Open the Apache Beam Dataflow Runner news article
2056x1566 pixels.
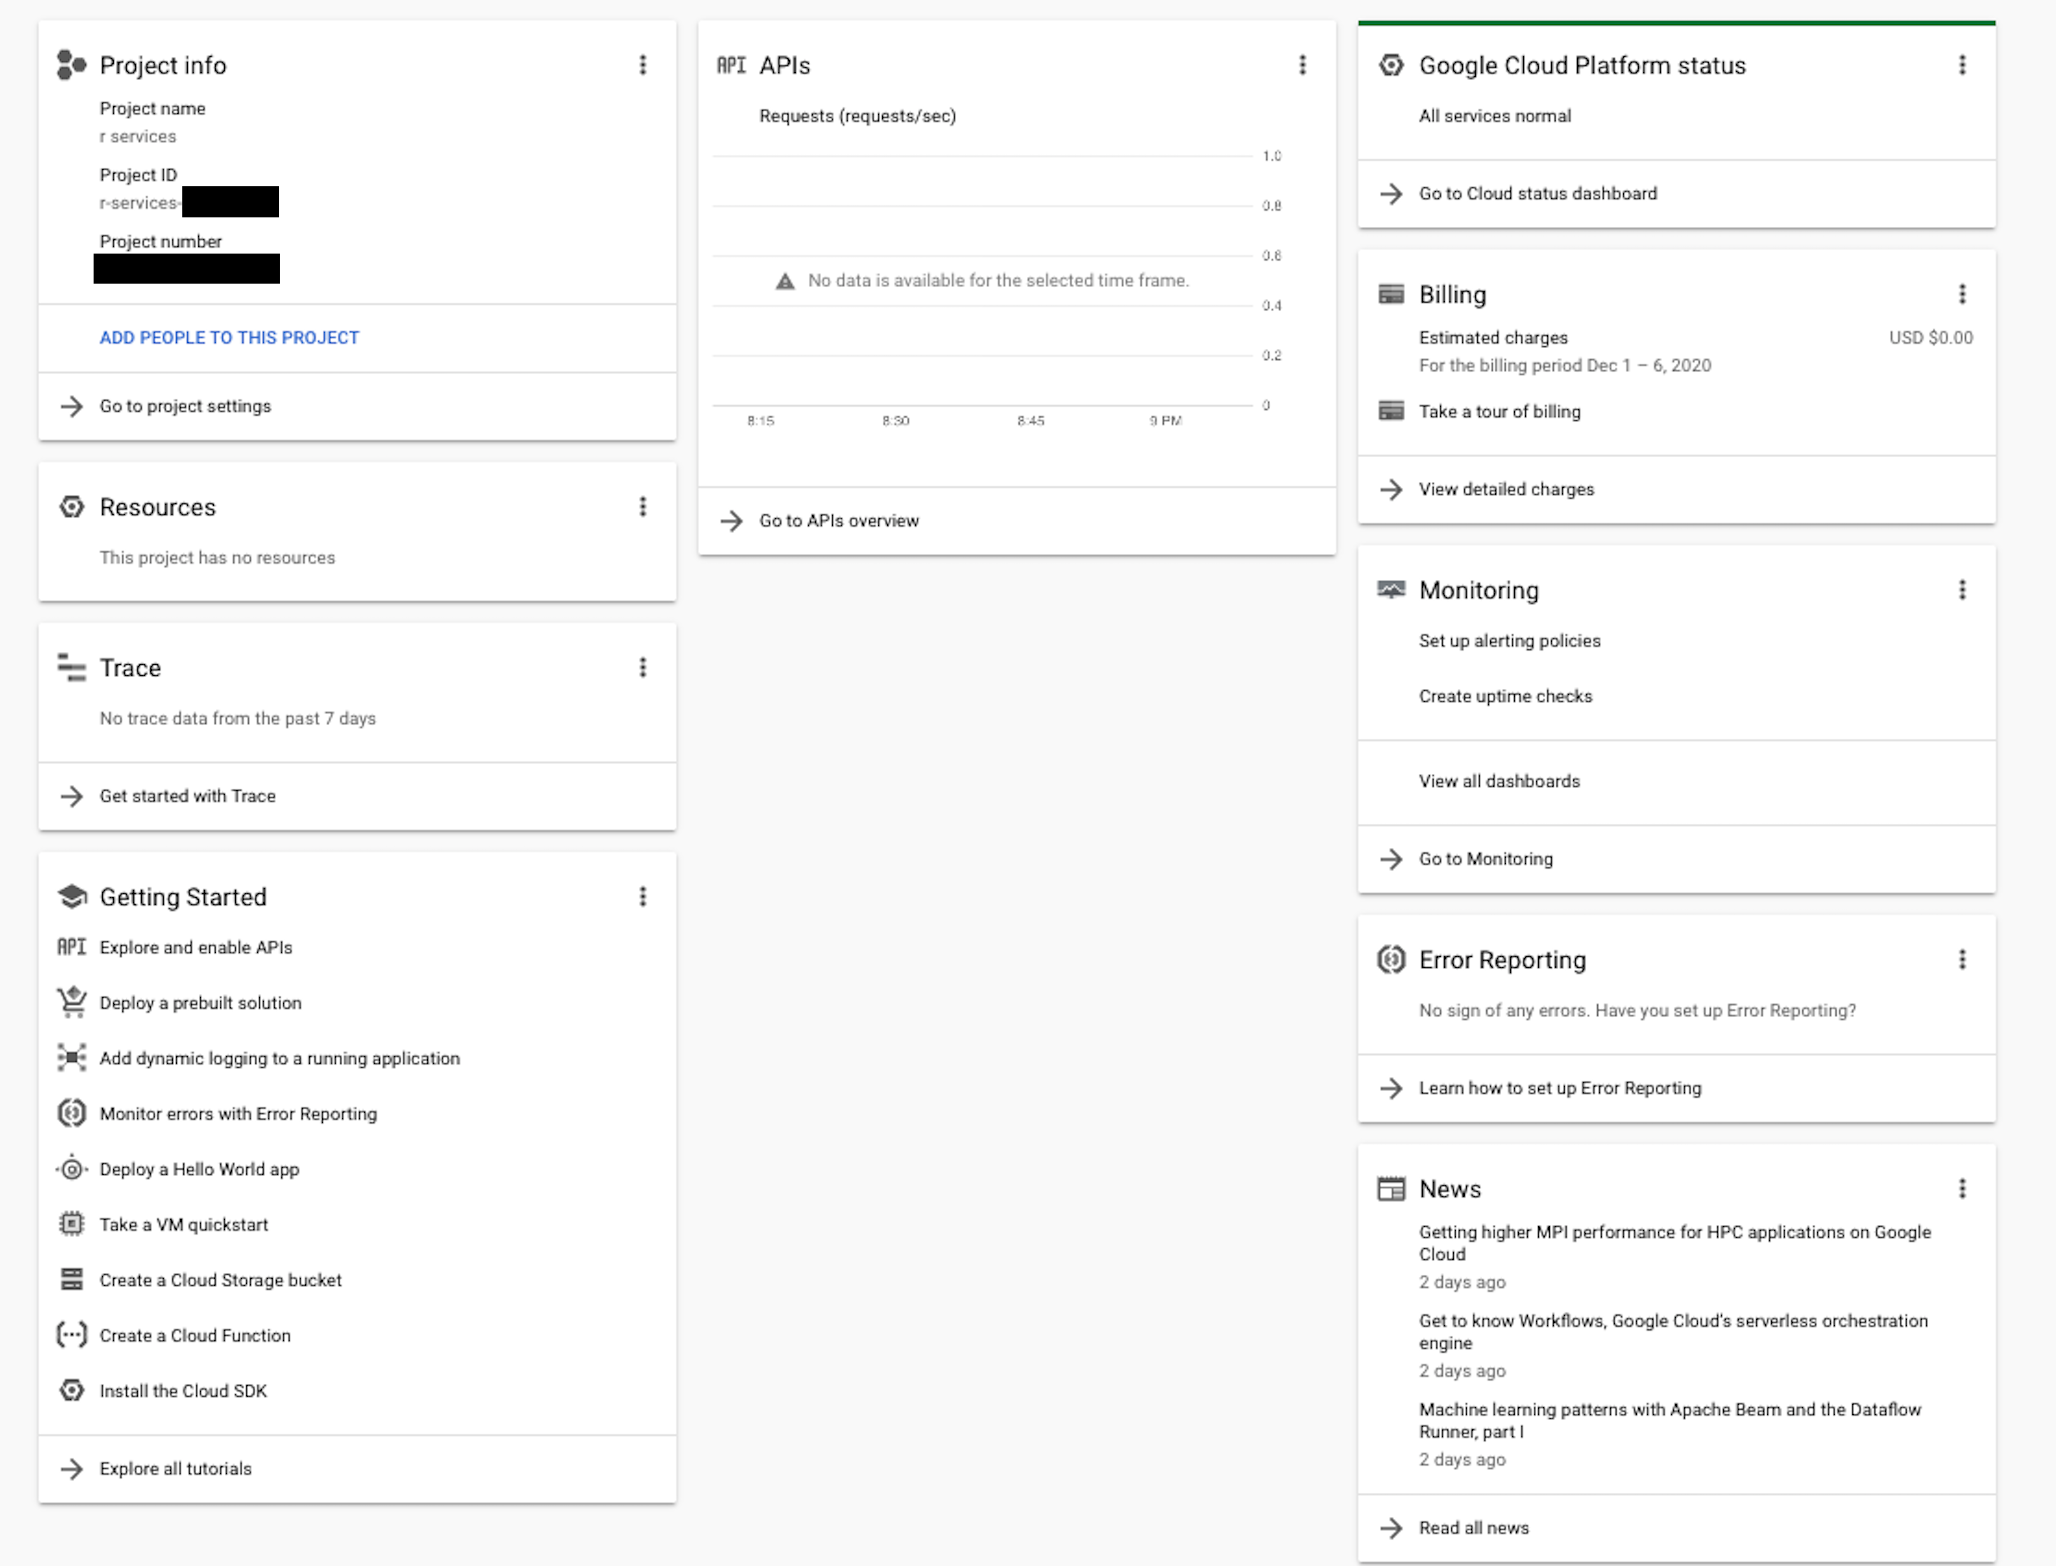point(1670,1420)
